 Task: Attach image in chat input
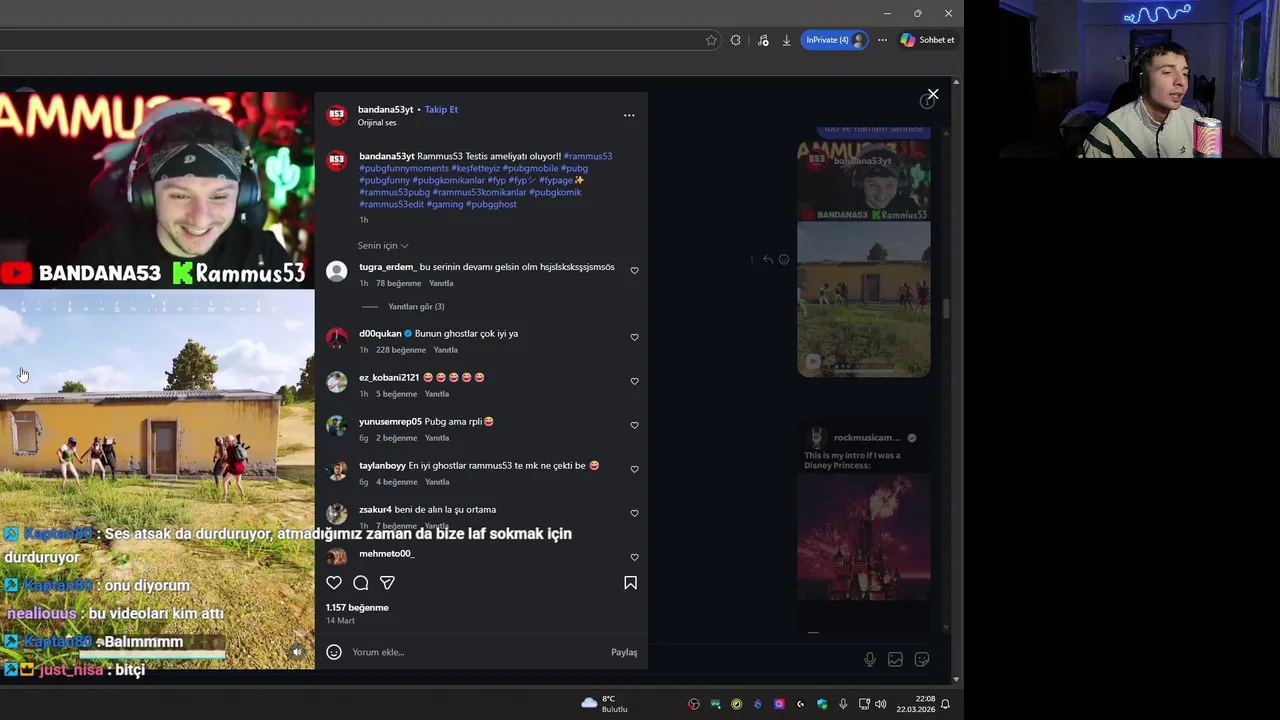tap(895, 659)
